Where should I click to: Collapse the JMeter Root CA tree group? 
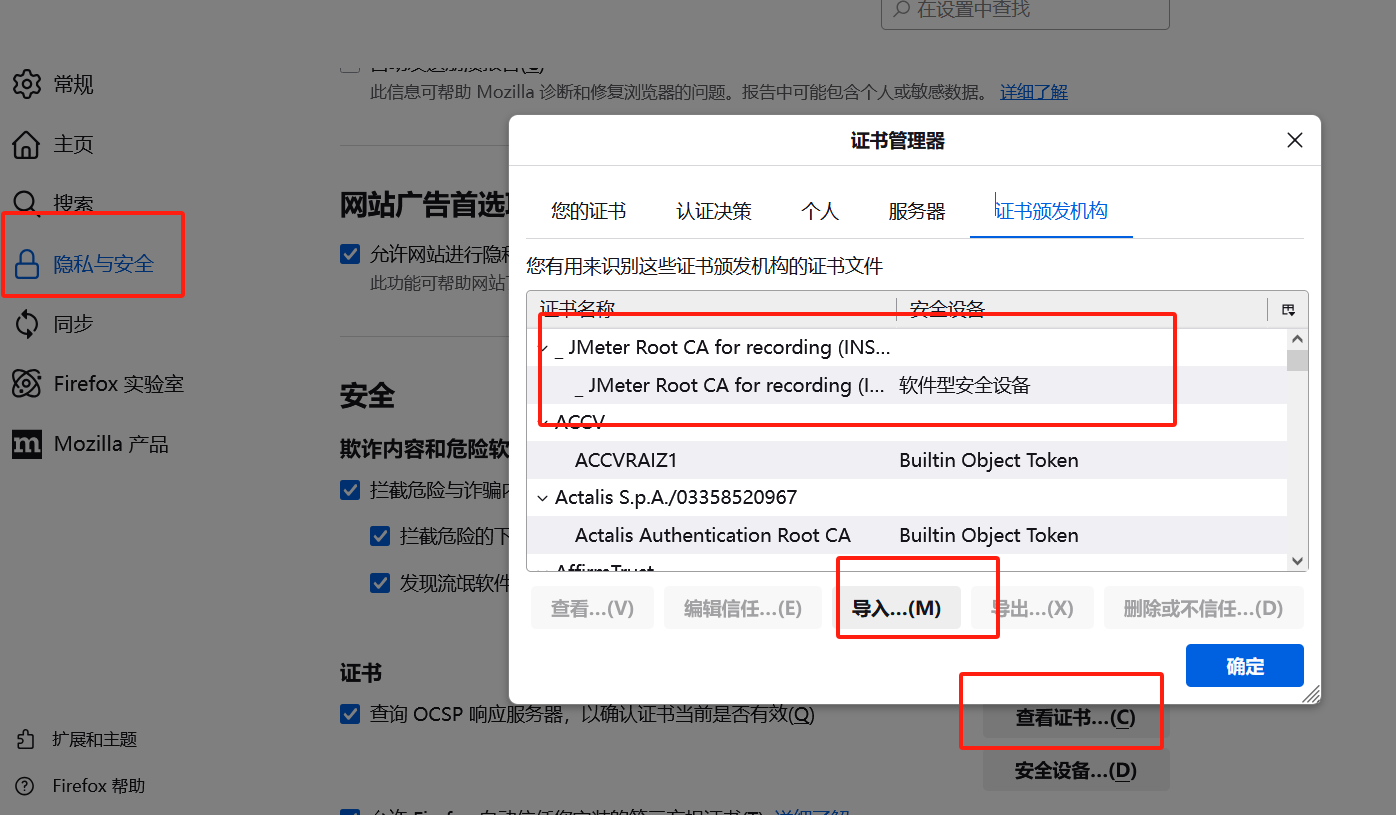pos(543,348)
